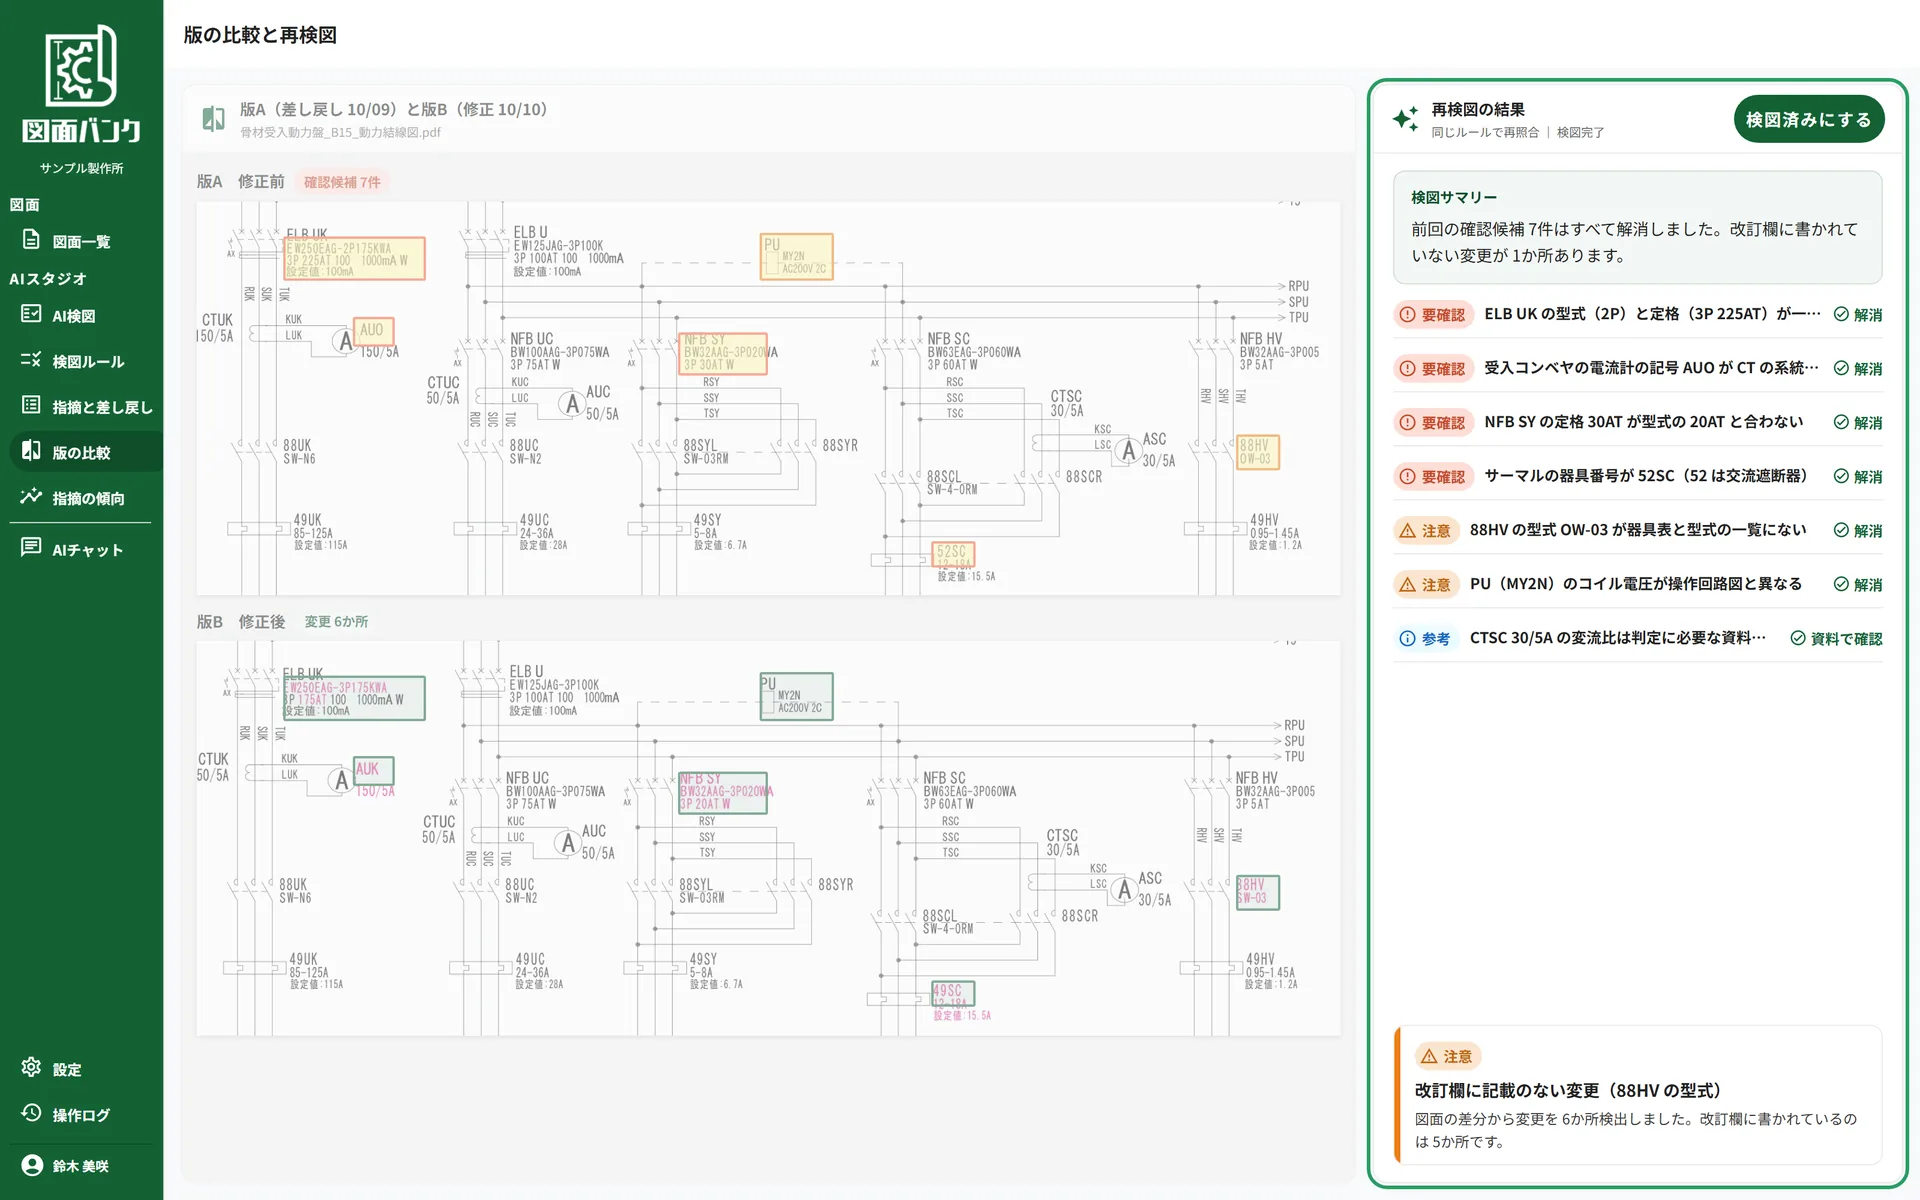Screen dimensions: 1920x1200
Task: Click the 検図済みにする button
Action: tap(1808, 120)
